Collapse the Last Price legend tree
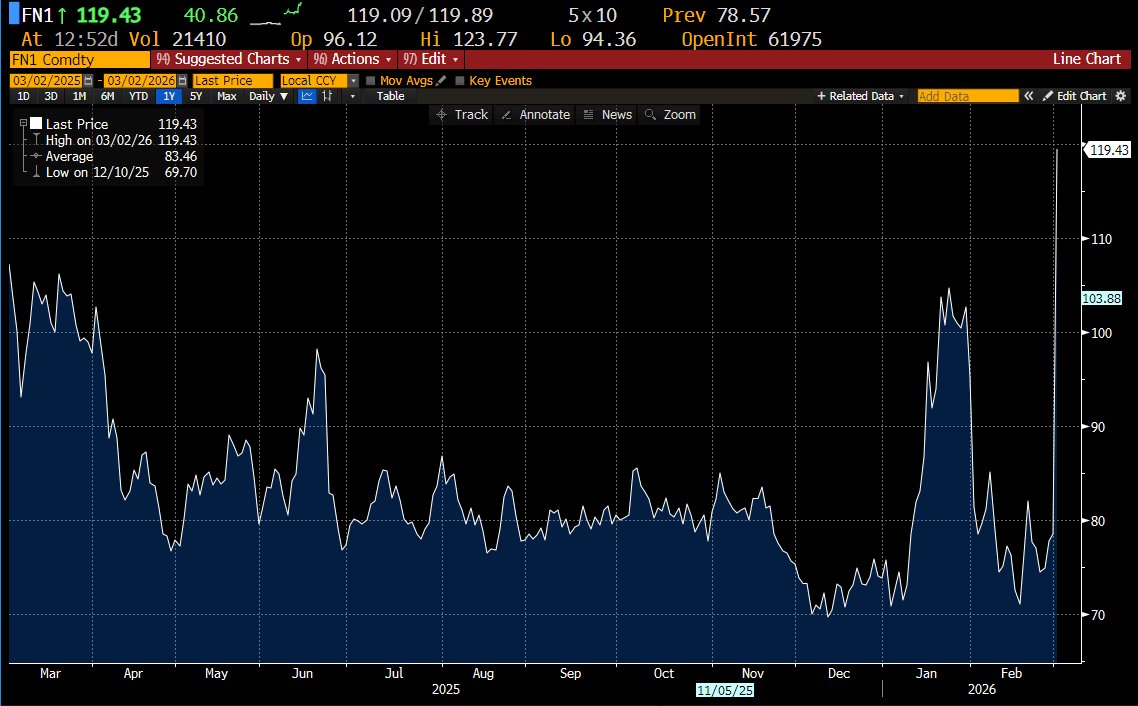The height and width of the screenshot is (706, 1138). [23, 124]
